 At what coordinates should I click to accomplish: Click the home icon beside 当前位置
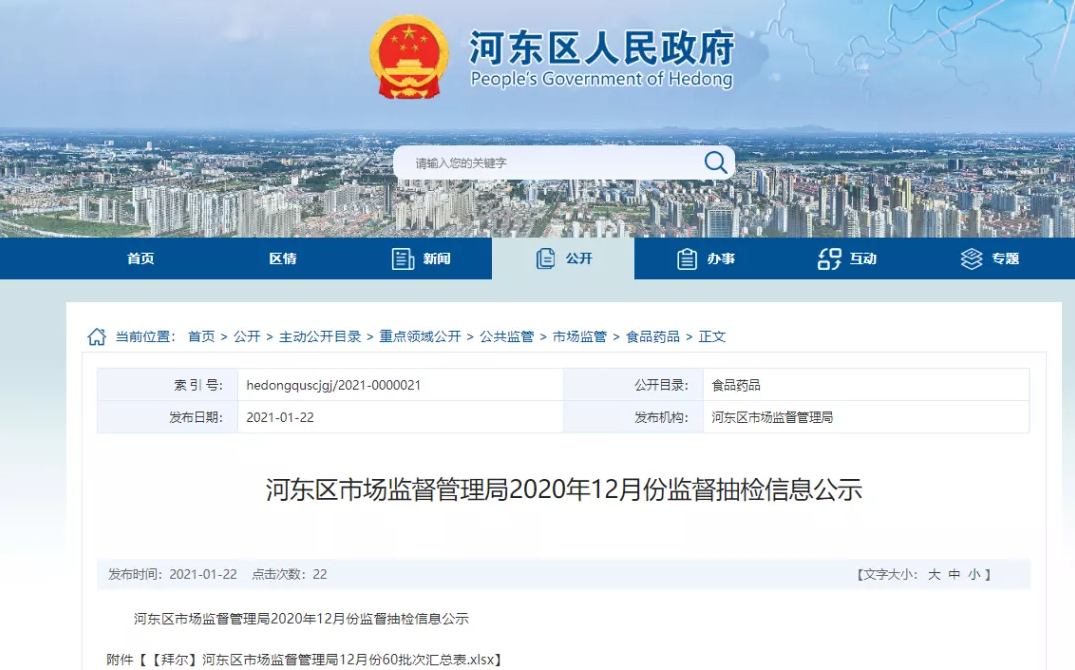(x=97, y=337)
